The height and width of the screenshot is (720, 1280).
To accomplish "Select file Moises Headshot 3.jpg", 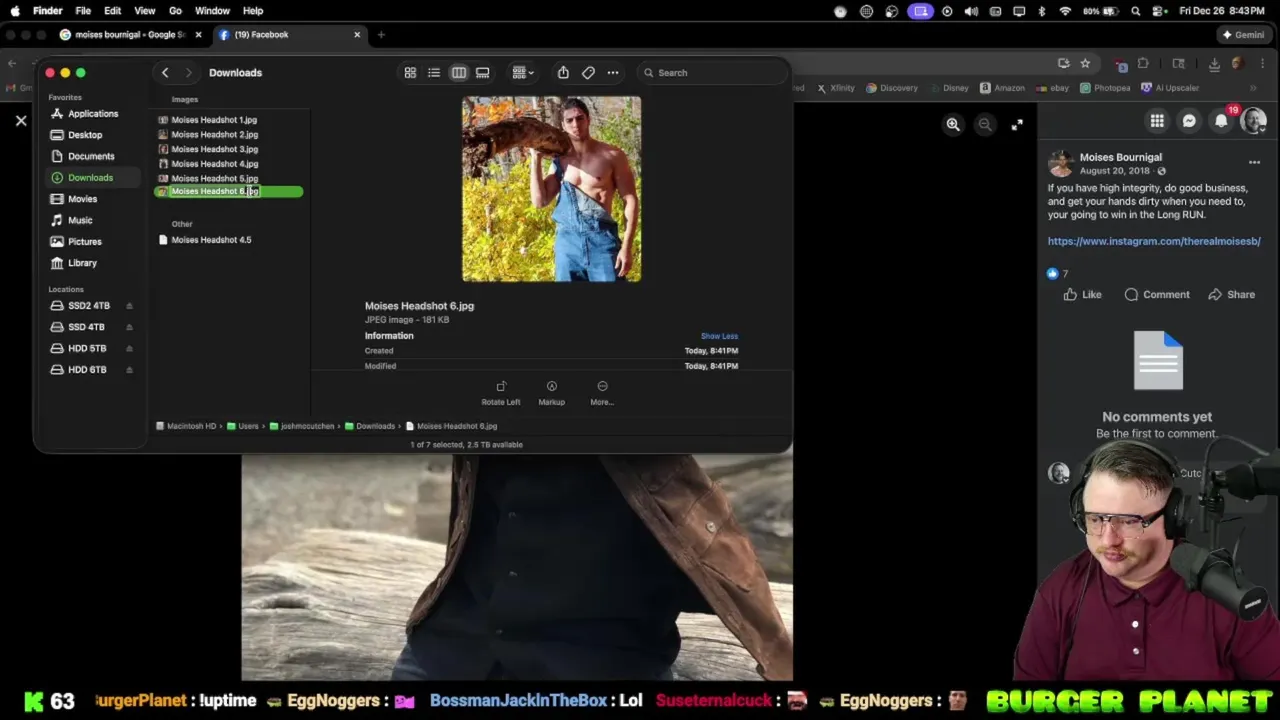I will (213, 149).
